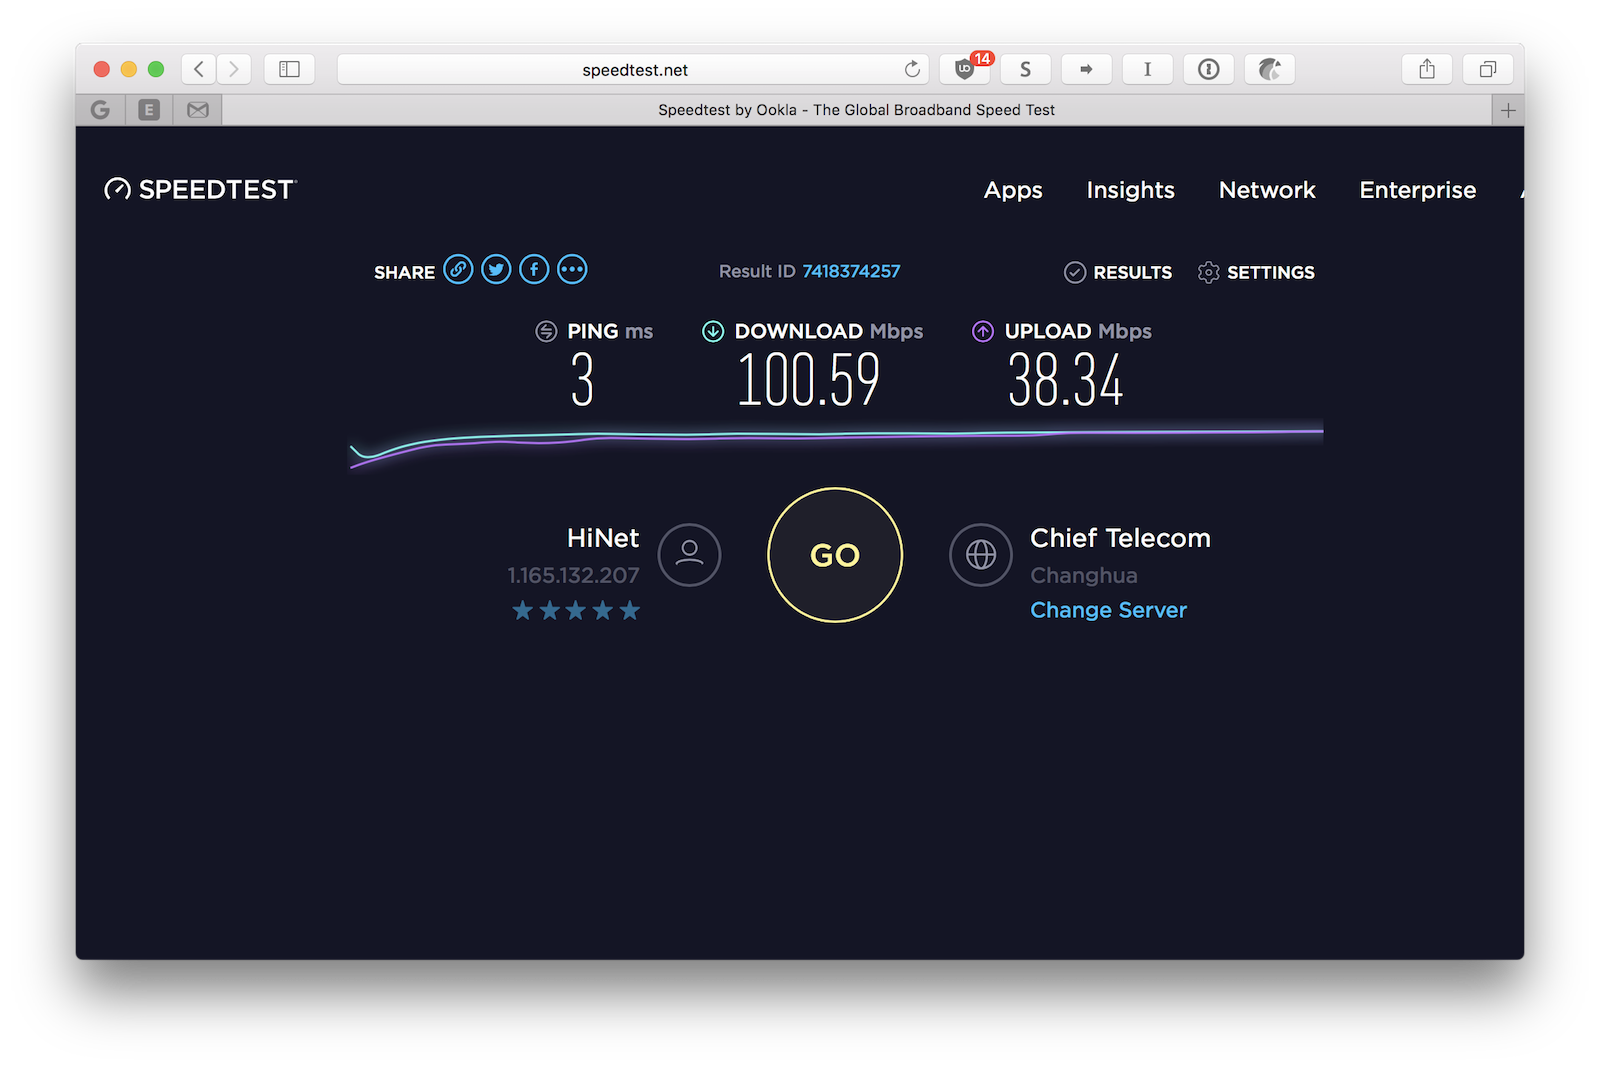Click the copy link share icon
Viewport: 1600px width, 1068px height.
pos(458,270)
